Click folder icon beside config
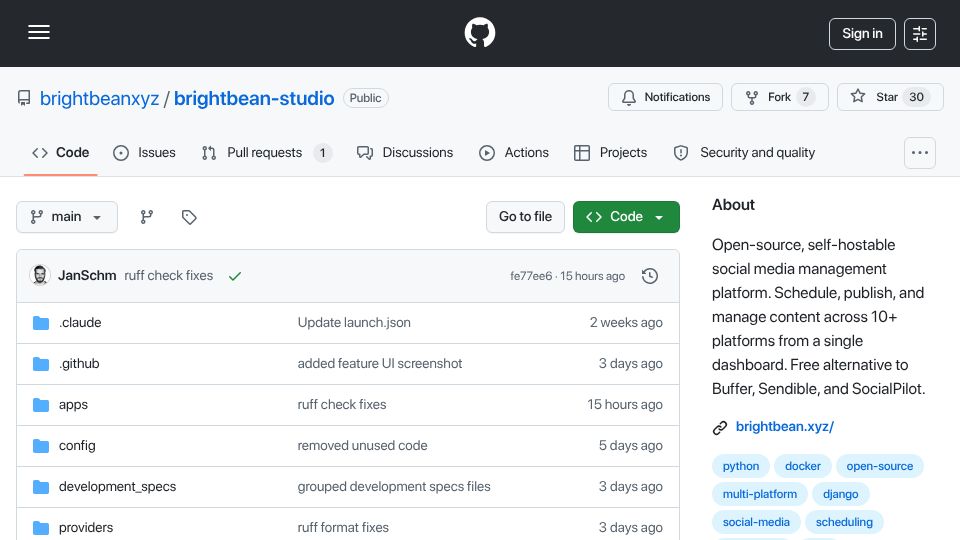The image size is (960, 540). point(41,446)
